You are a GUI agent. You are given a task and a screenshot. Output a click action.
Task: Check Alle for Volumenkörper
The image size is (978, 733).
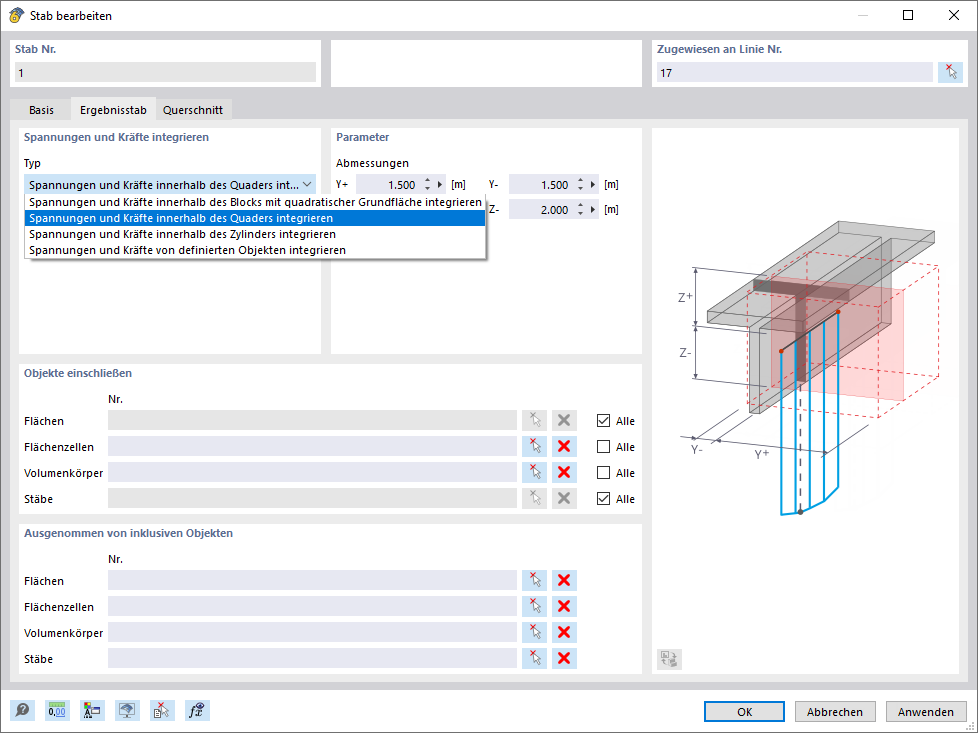[603, 473]
